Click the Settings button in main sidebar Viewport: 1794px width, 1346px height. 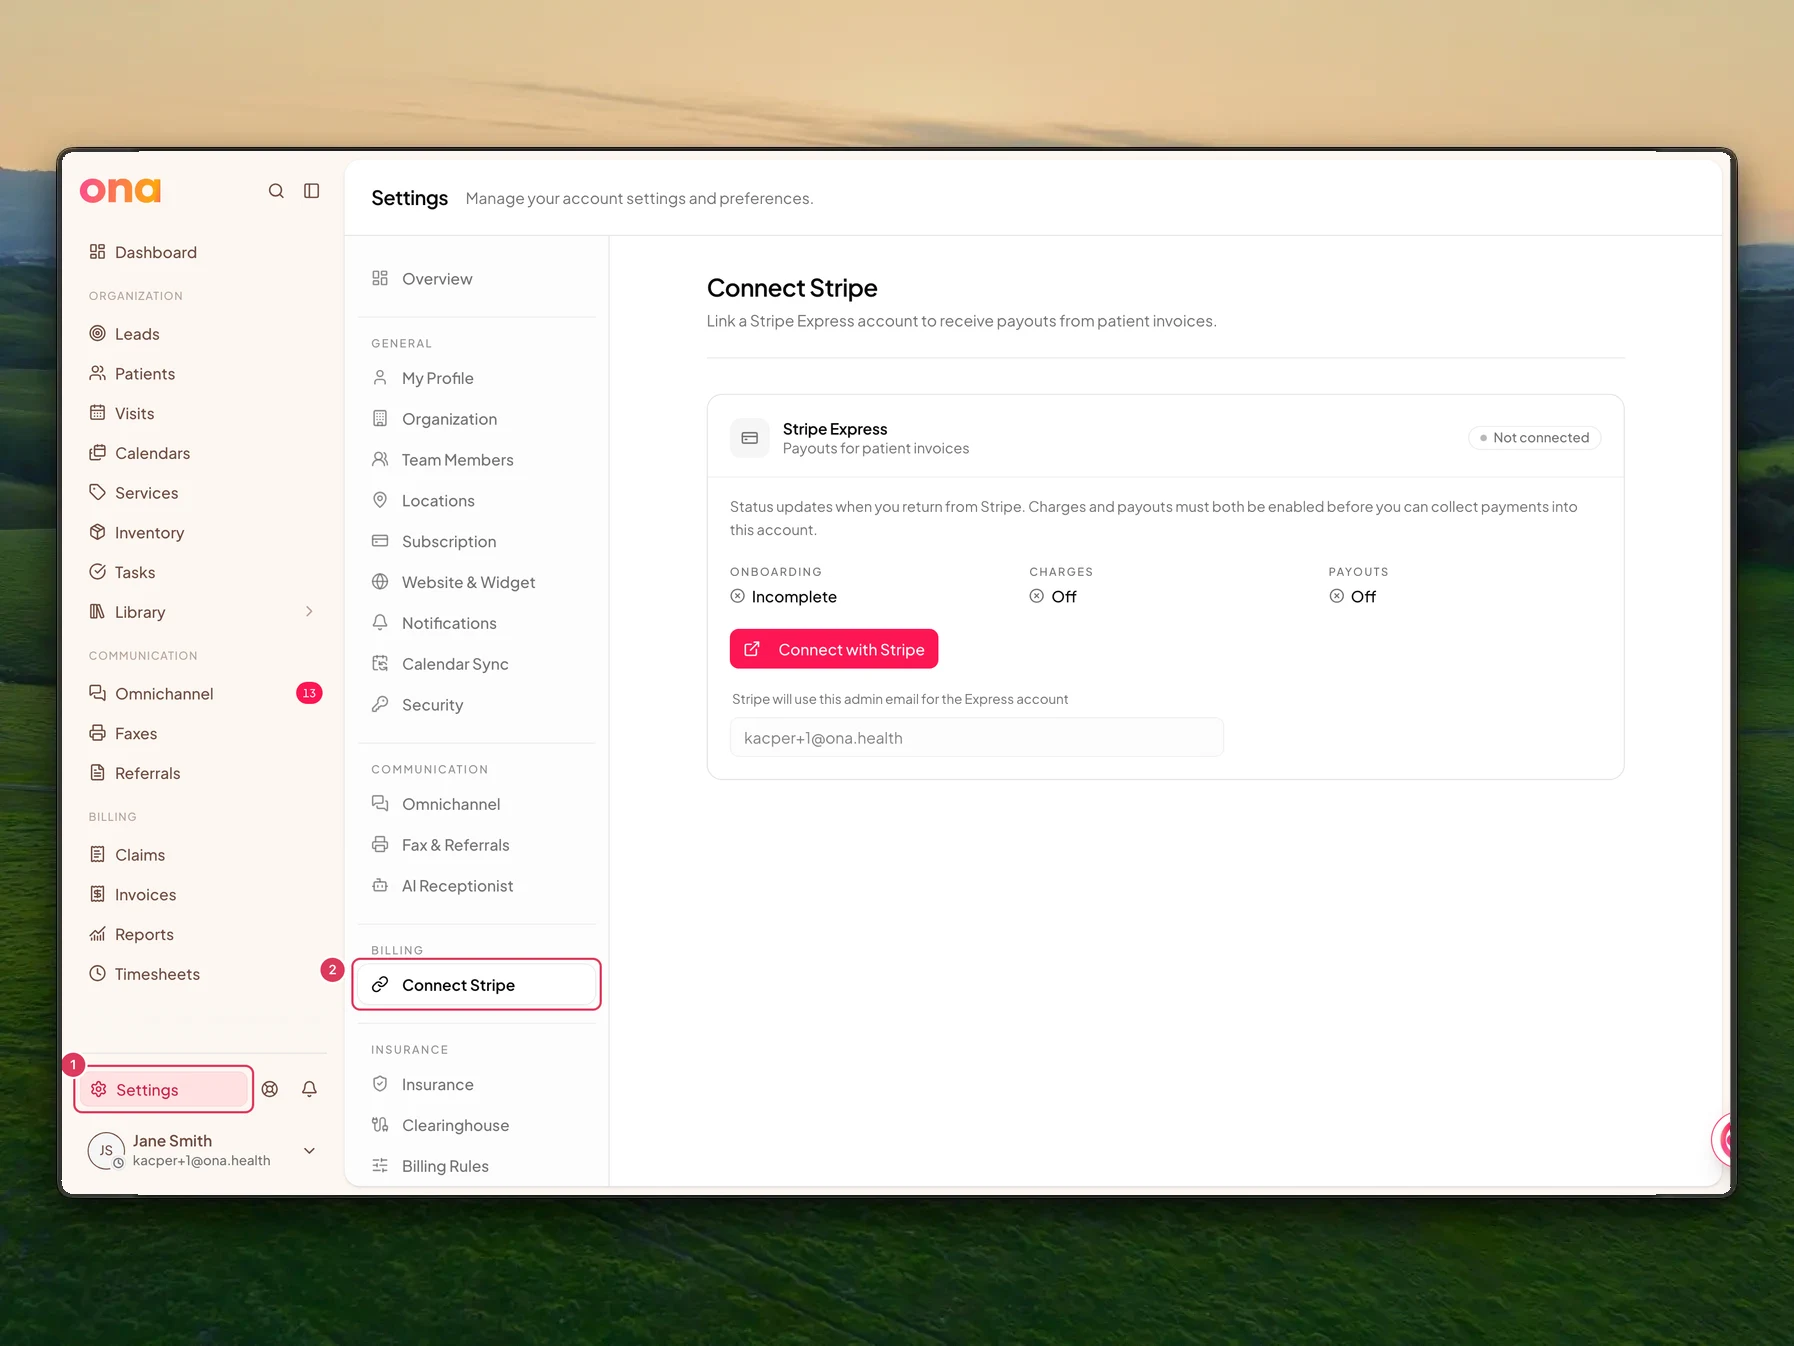(164, 1089)
